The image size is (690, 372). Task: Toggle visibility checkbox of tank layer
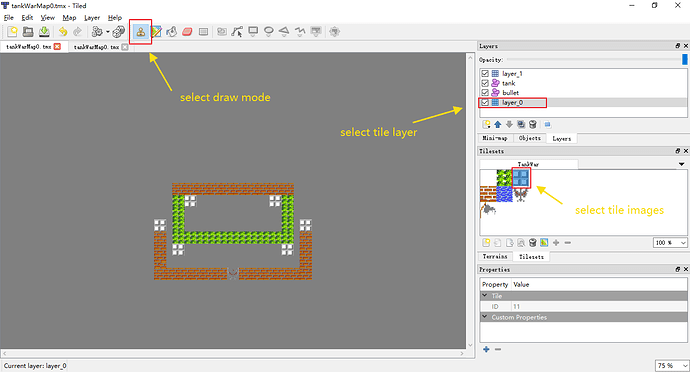point(485,83)
